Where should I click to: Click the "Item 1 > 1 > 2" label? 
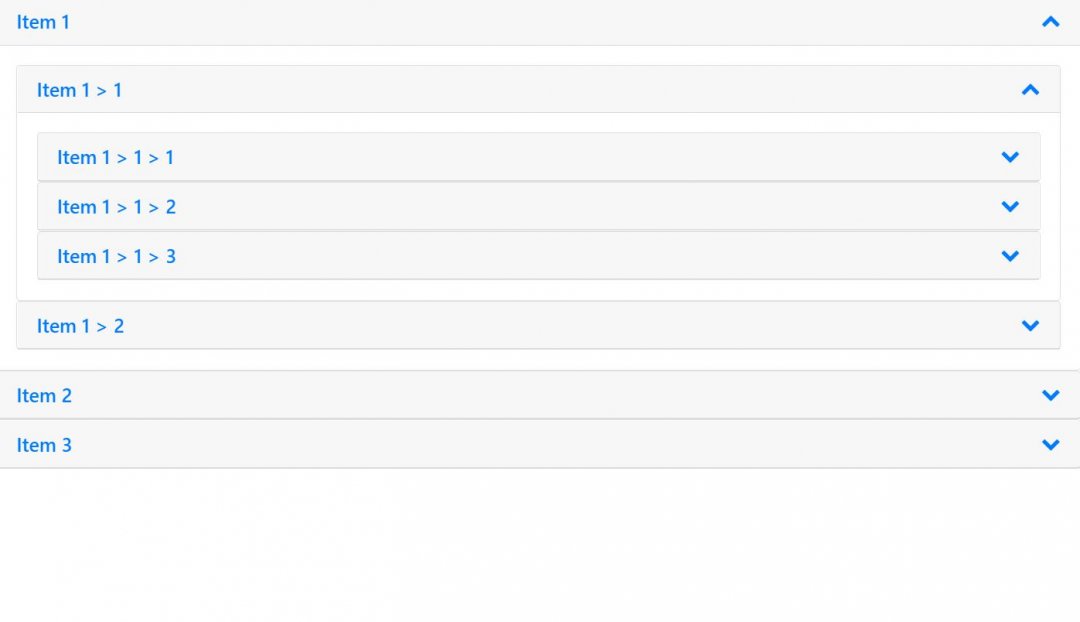pyautogui.click(x=116, y=207)
